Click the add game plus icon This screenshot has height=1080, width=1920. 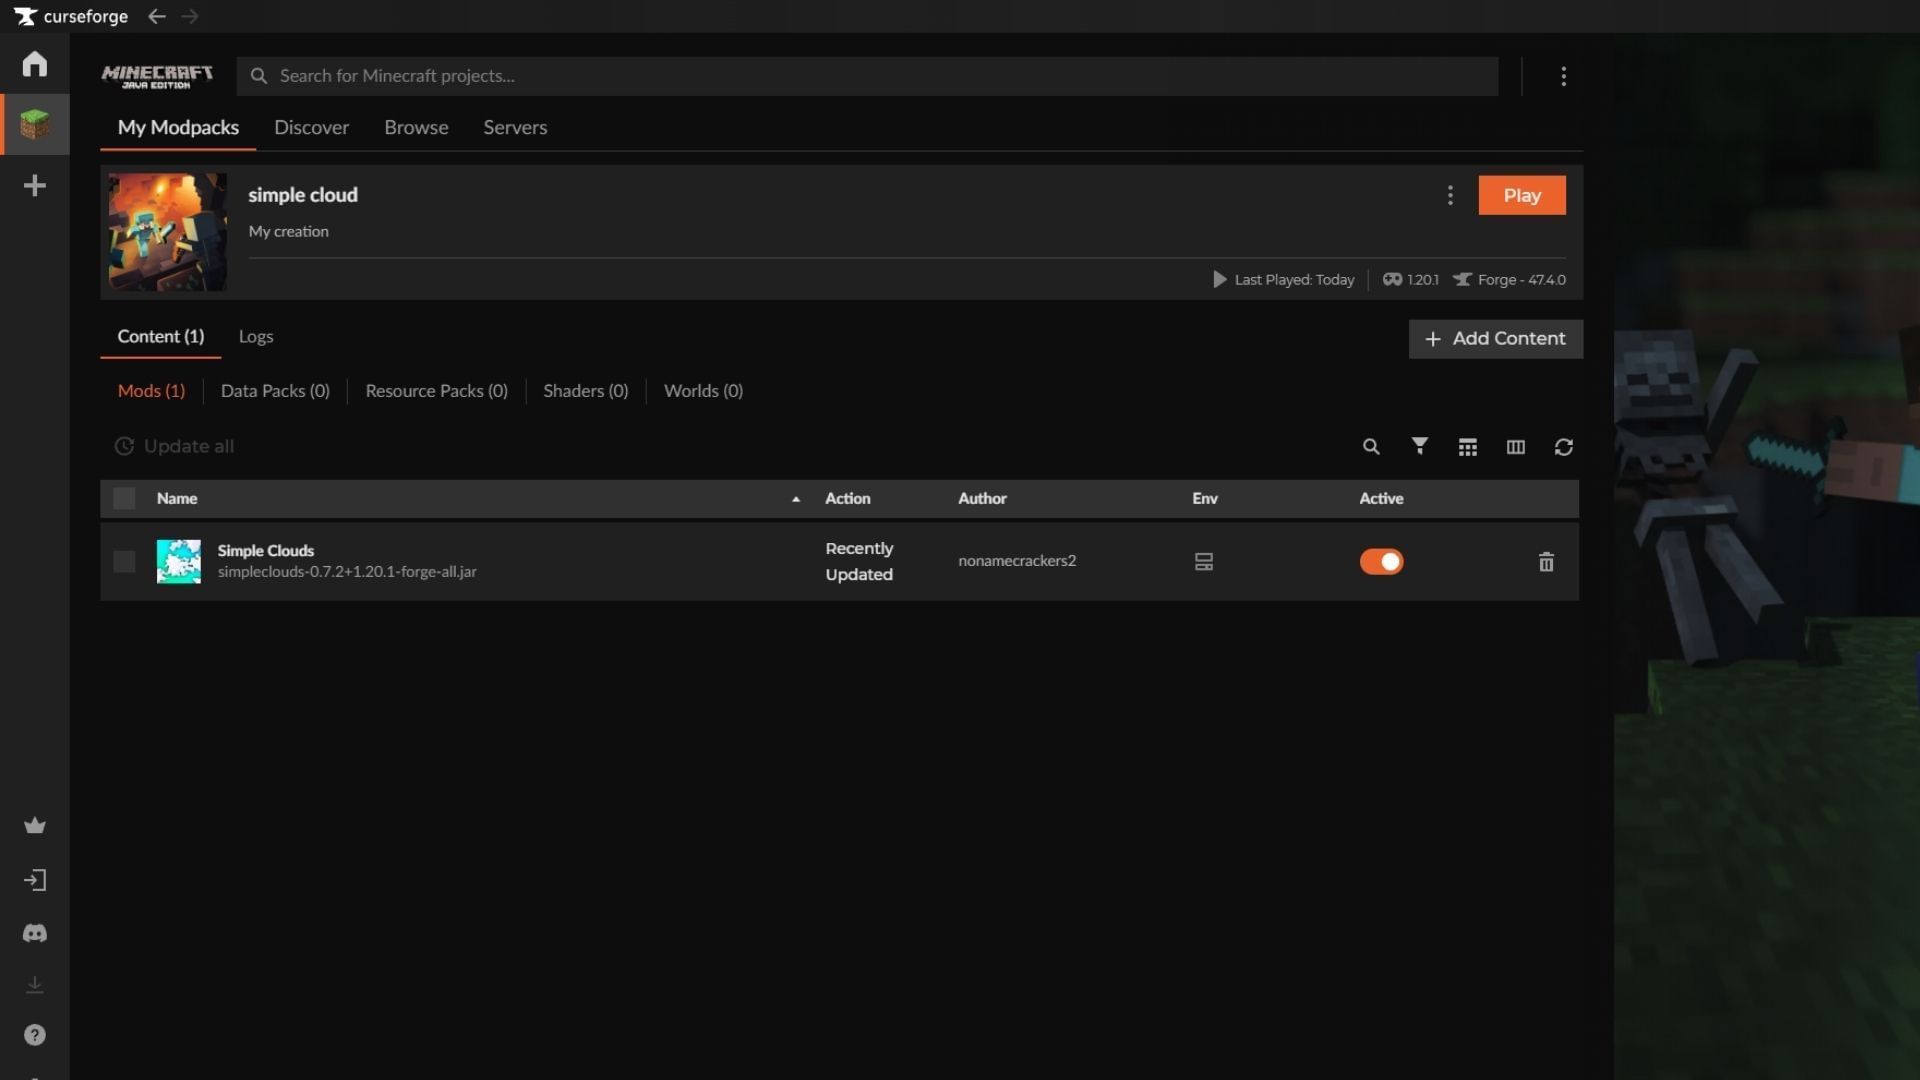point(35,186)
